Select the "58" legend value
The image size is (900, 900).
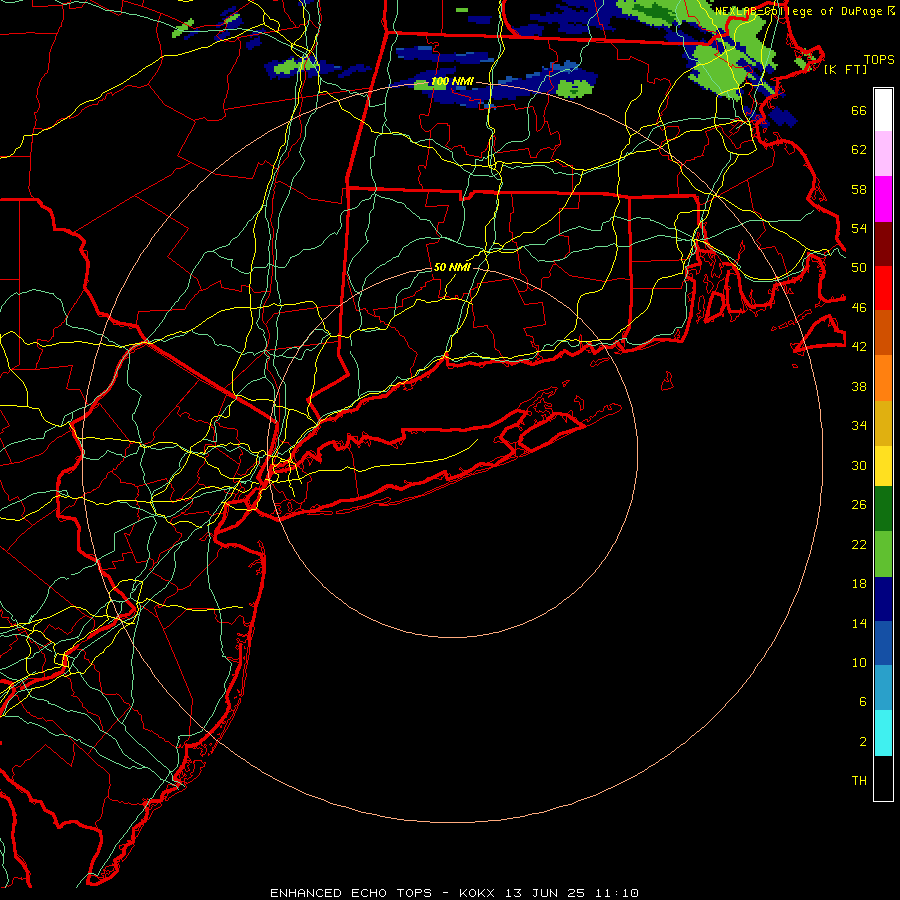pos(859,189)
